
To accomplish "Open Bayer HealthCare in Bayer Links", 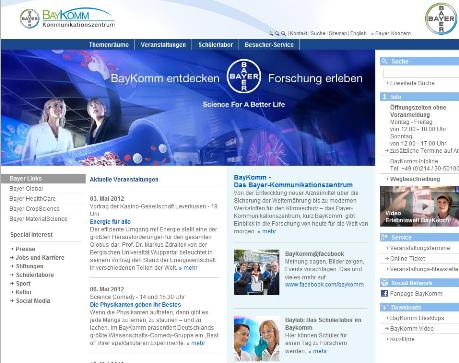I will tap(32, 199).
